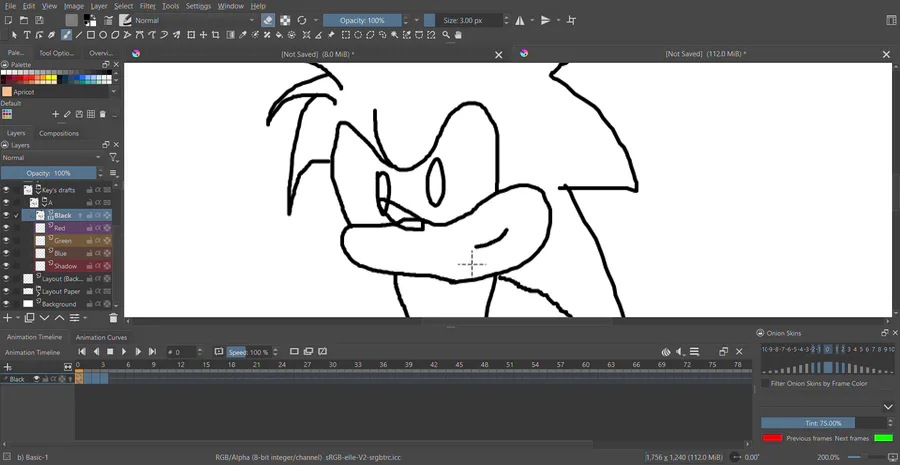Open the brush preset chooser
900x465 pixels.
[125, 20]
